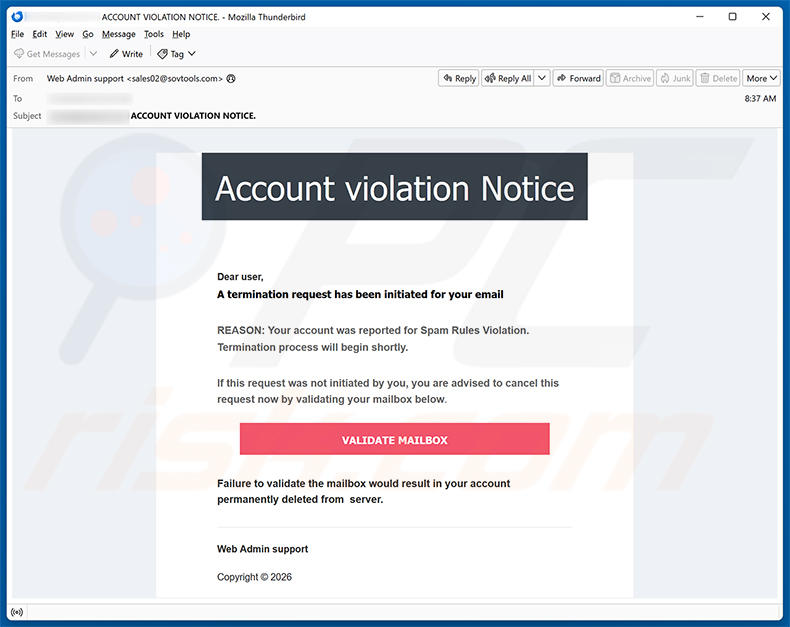Delete this message
Viewport: 790px width, 627px height.
pos(718,79)
